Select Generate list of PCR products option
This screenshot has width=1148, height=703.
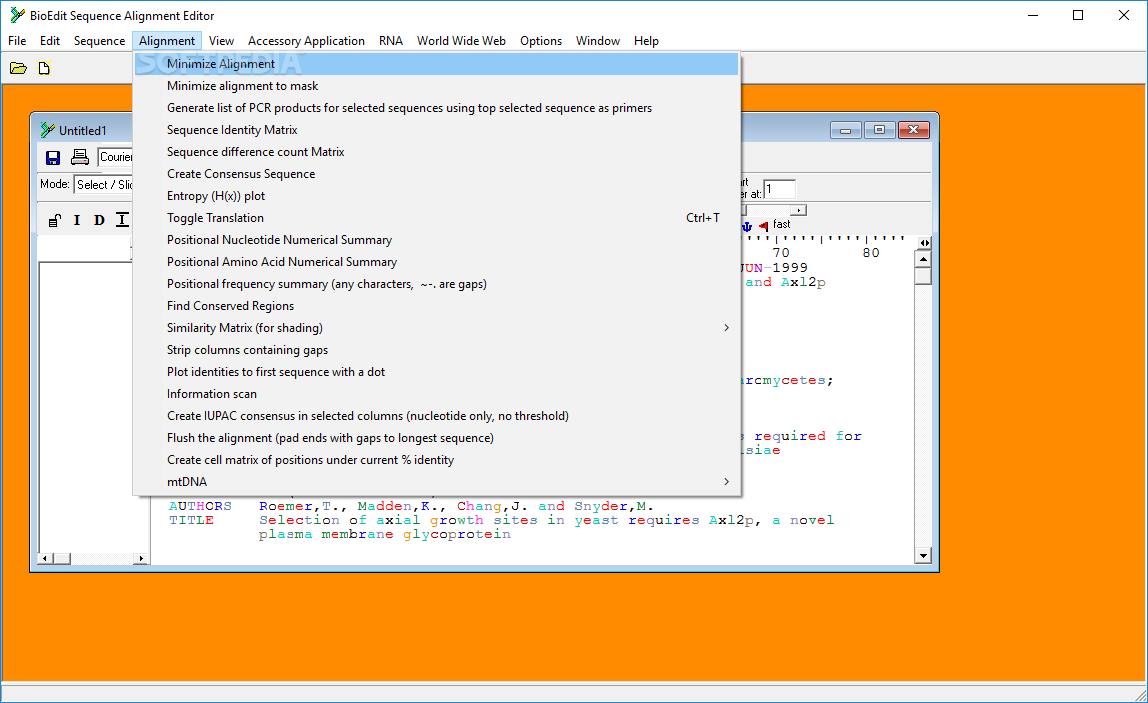(x=436, y=108)
